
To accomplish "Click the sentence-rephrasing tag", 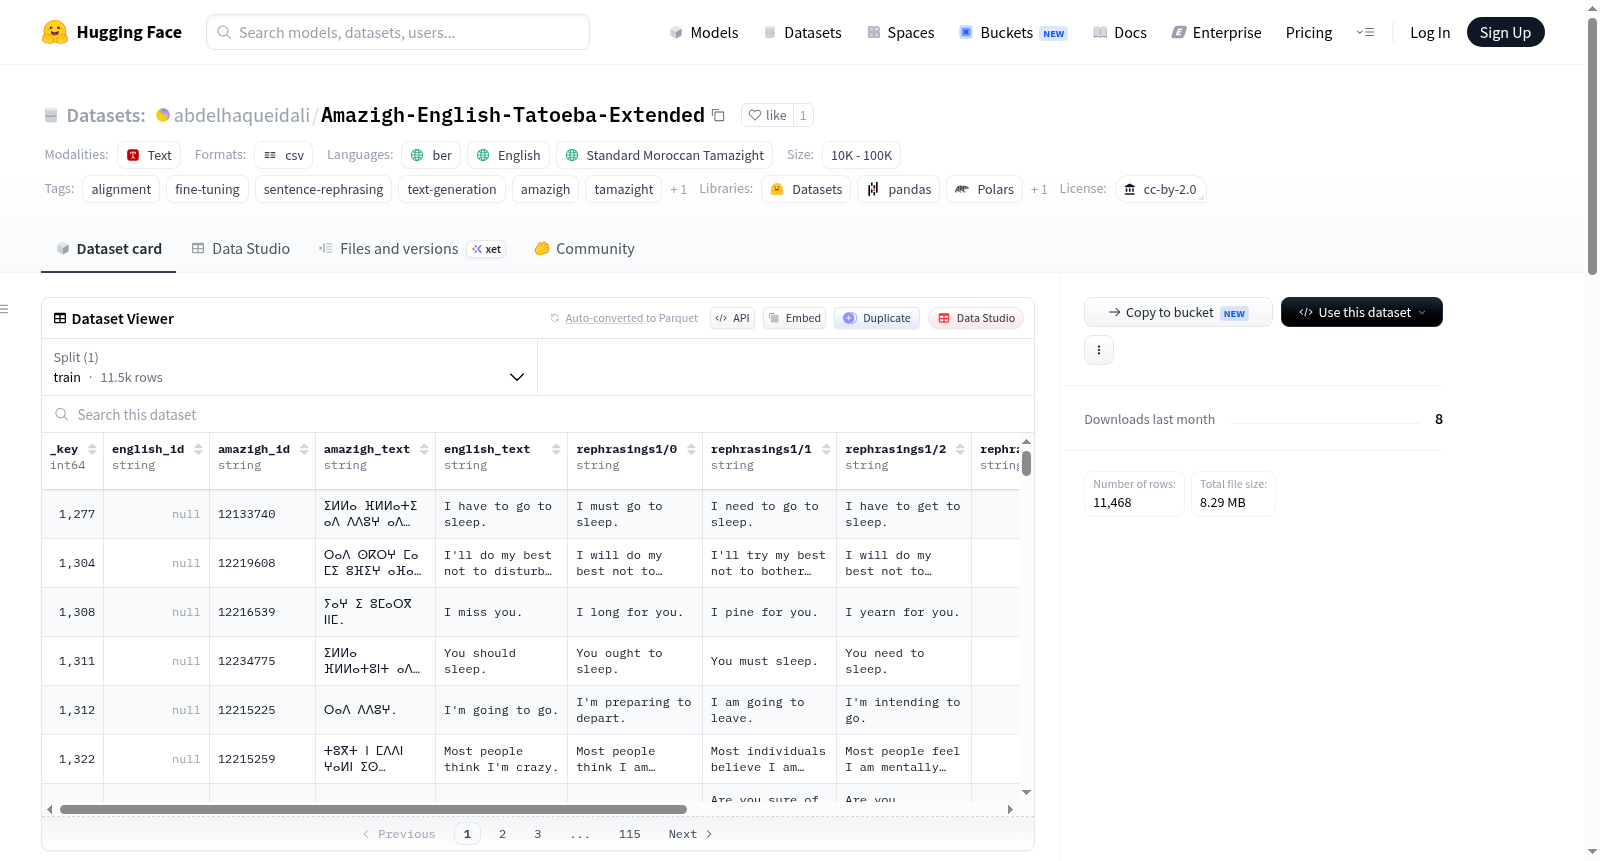I will 324,189.
